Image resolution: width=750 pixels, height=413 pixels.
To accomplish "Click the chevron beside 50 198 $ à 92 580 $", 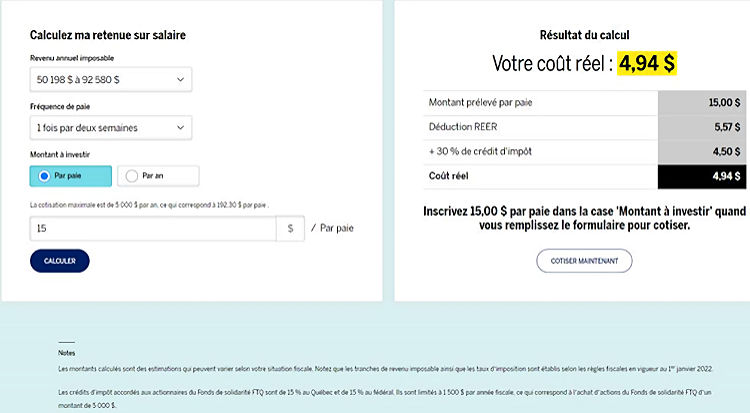I will pyautogui.click(x=180, y=79).
